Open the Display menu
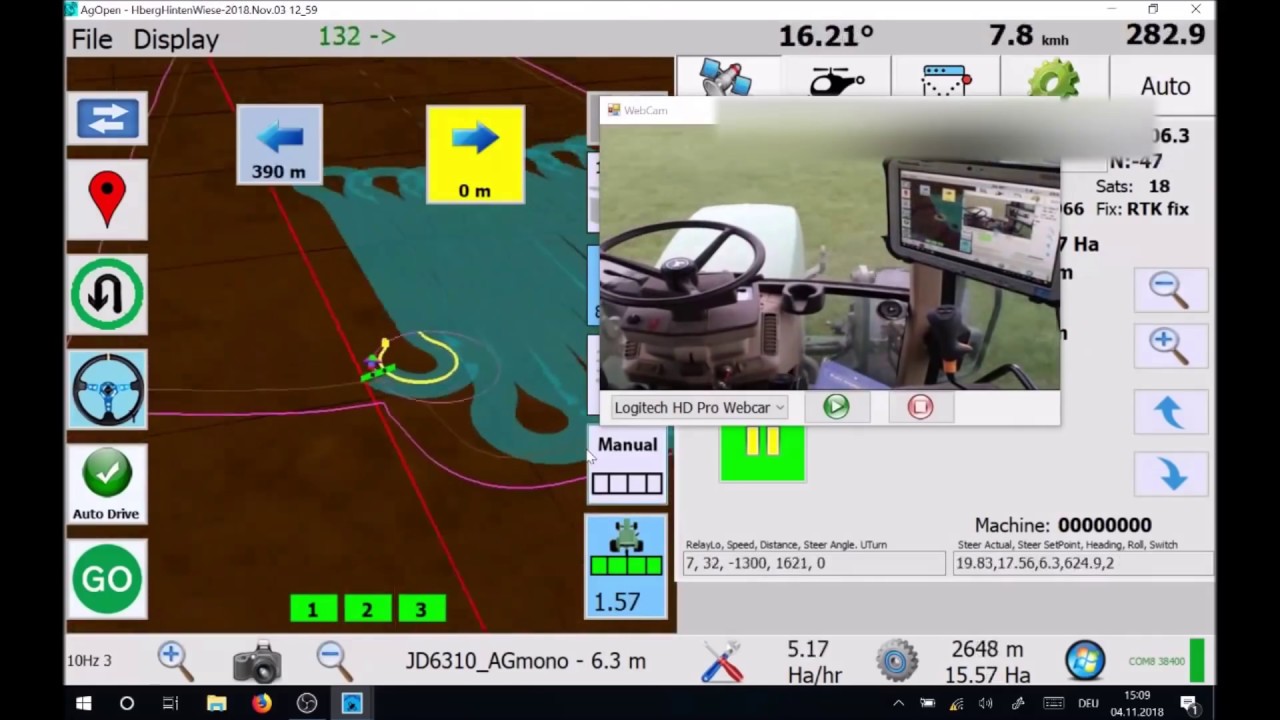This screenshot has width=1280, height=720. [x=176, y=39]
